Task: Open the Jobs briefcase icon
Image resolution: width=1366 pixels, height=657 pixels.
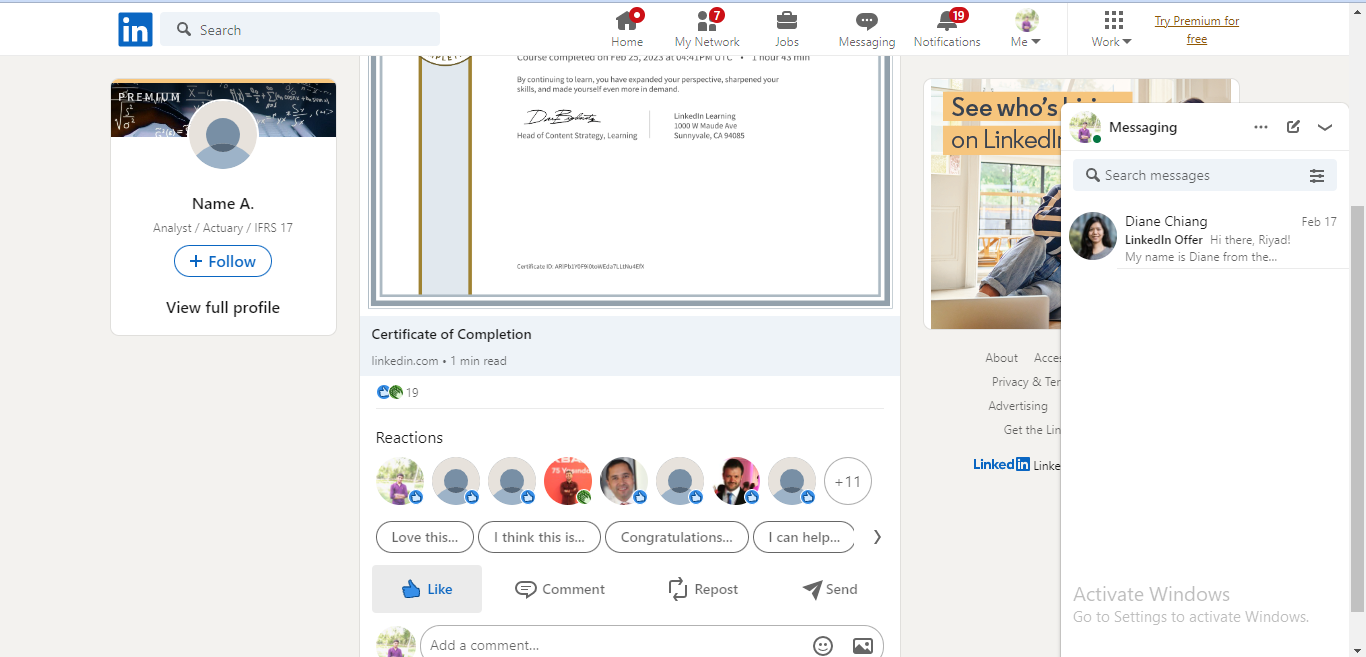Action: (787, 29)
